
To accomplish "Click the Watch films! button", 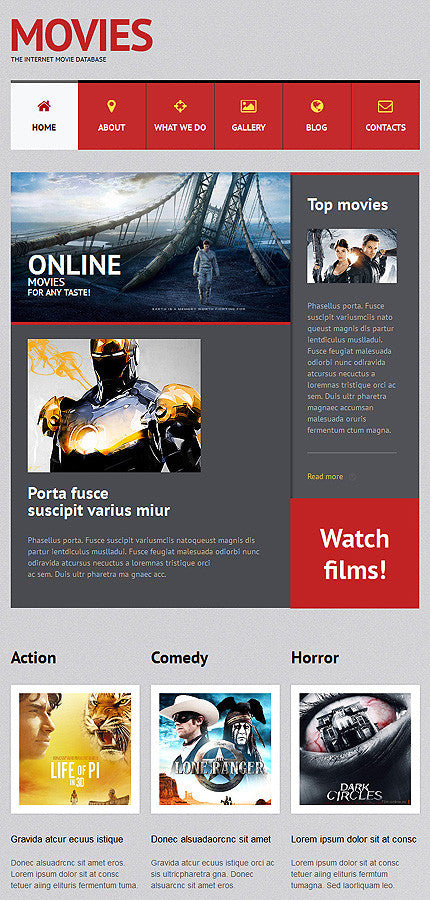I will pyautogui.click(x=355, y=553).
